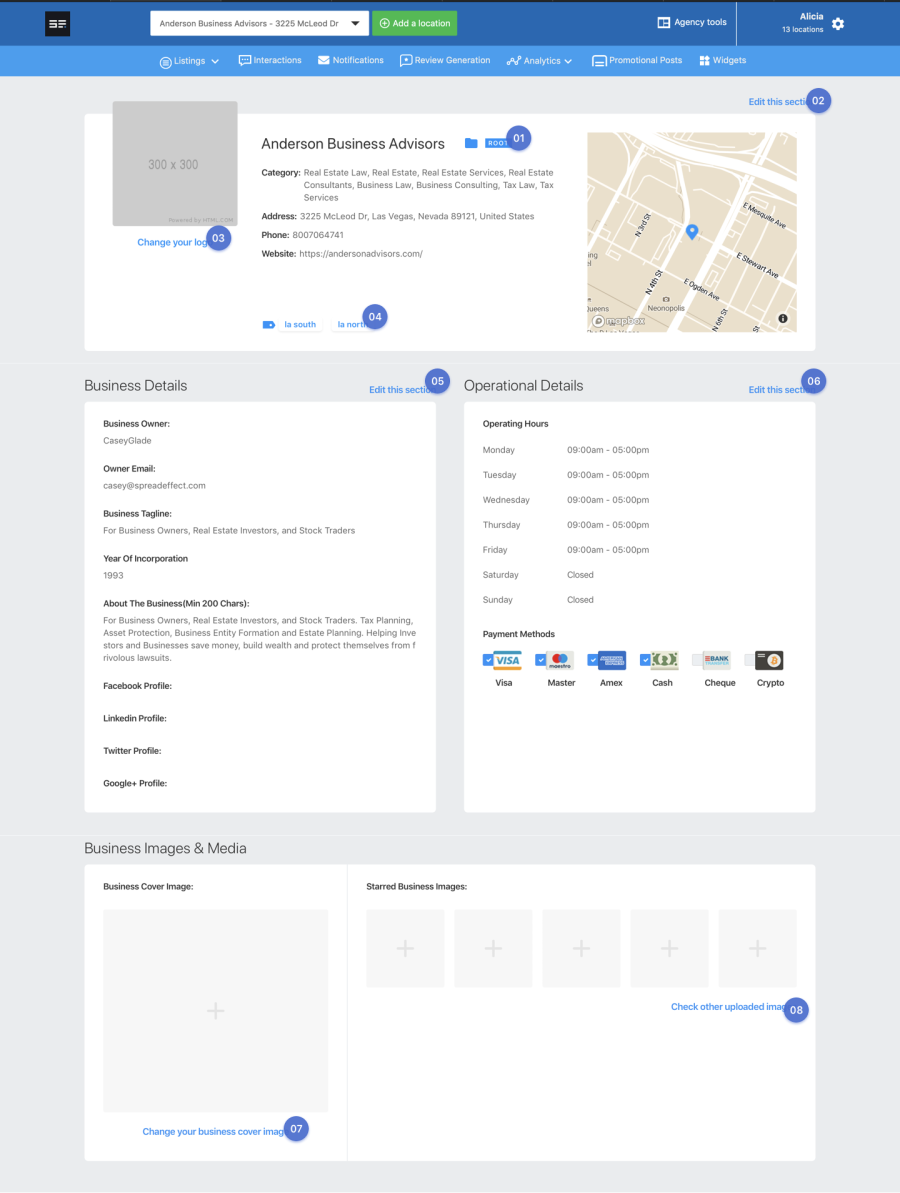Click the 300 x 300 logo placeholder

tap(175, 164)
